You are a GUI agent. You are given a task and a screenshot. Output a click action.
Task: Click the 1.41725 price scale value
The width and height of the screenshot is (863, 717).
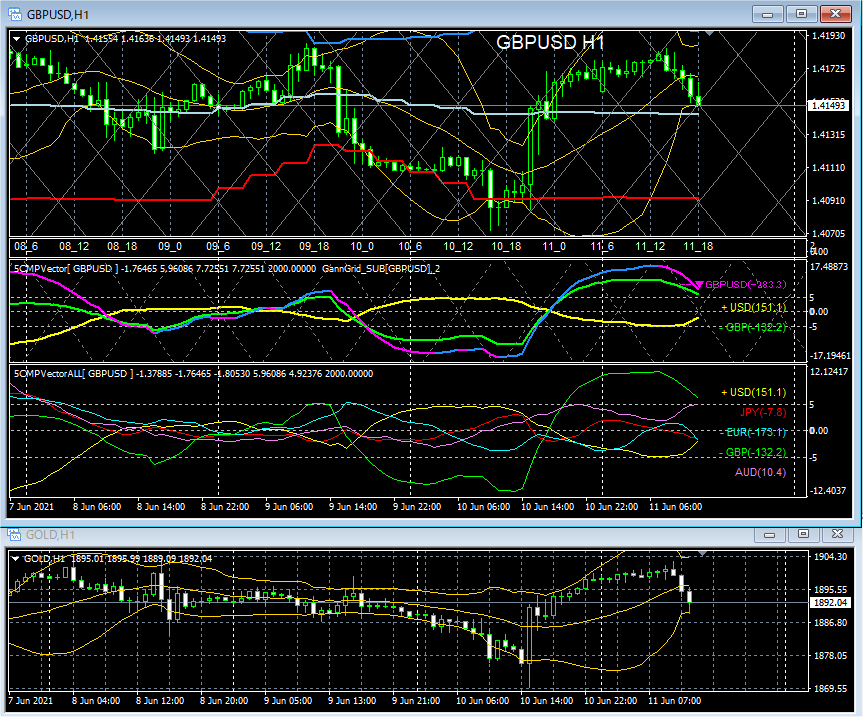(828, 69)
